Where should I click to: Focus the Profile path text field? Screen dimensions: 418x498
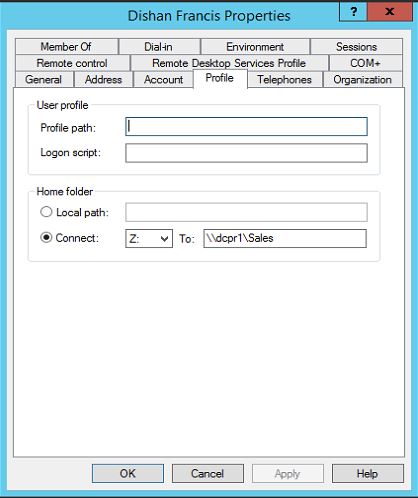pyautogui.click(x=246, y=127)
